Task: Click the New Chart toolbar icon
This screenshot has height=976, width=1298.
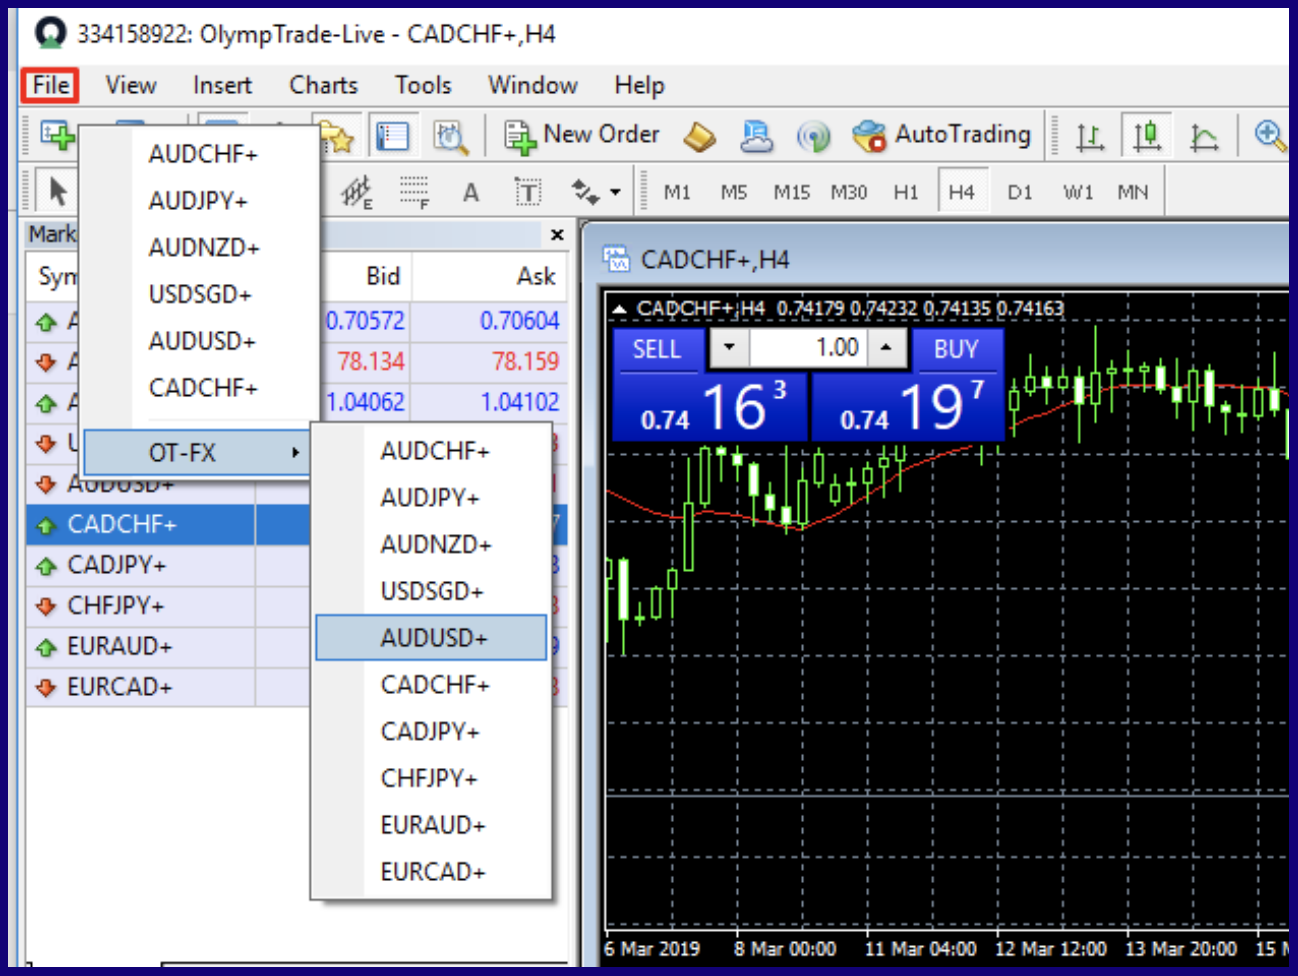Action: (x=58, y=134)
